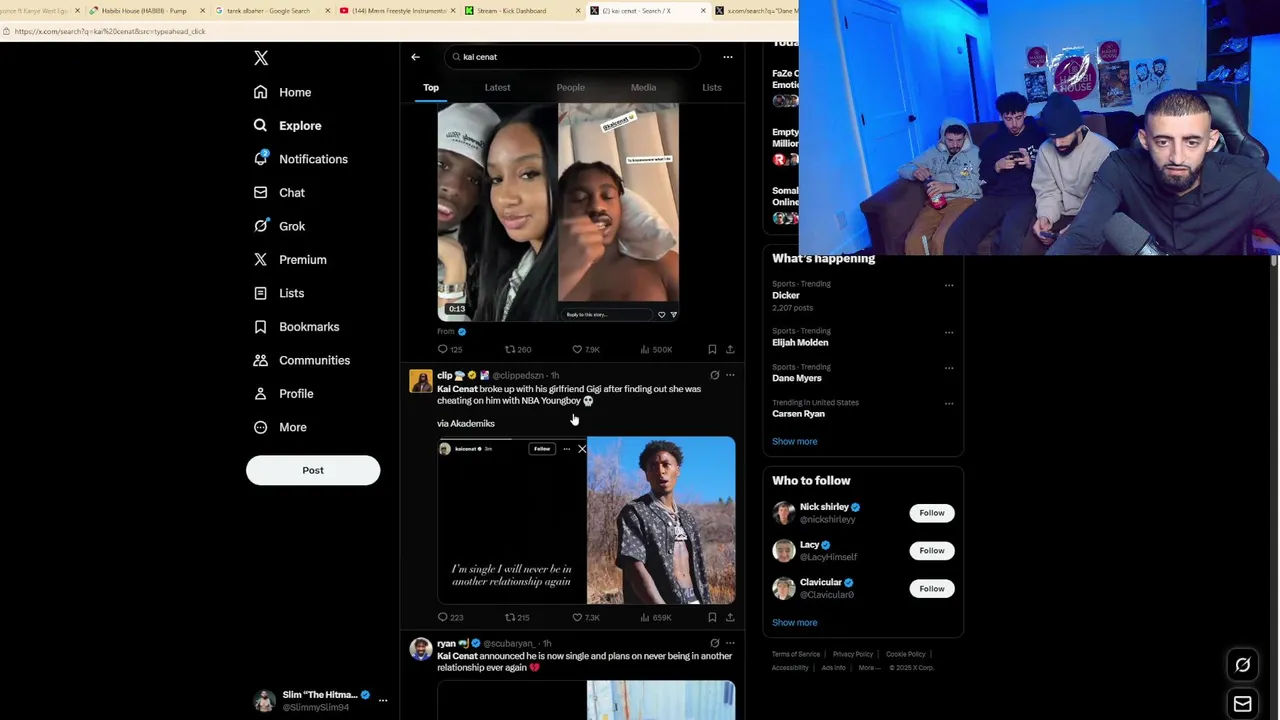Click the browser address bar URL
Image resolution: width=1280 pixels, height=720 pixels.
coord(110,31)
